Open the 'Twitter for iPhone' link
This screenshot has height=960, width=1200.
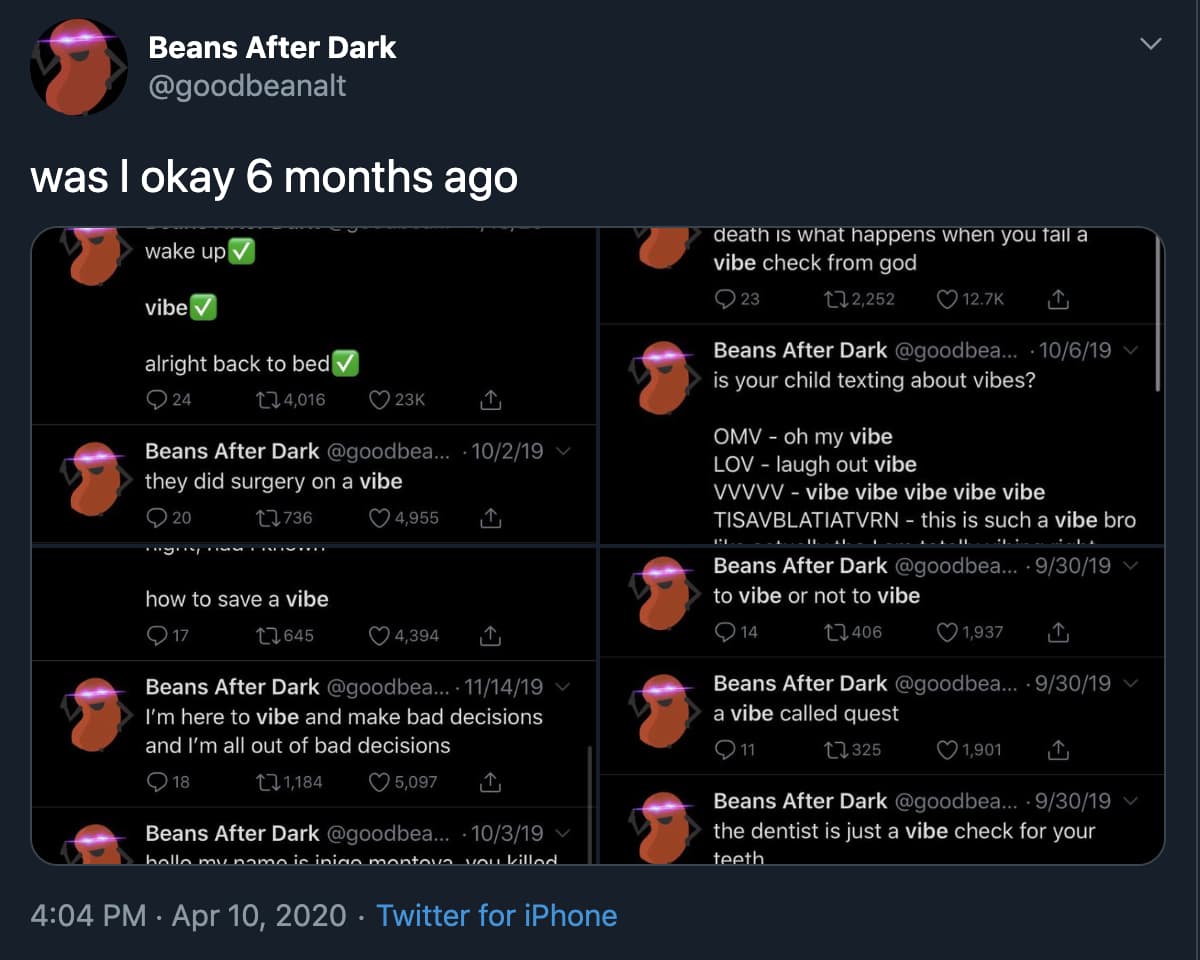tap(497, 915)
